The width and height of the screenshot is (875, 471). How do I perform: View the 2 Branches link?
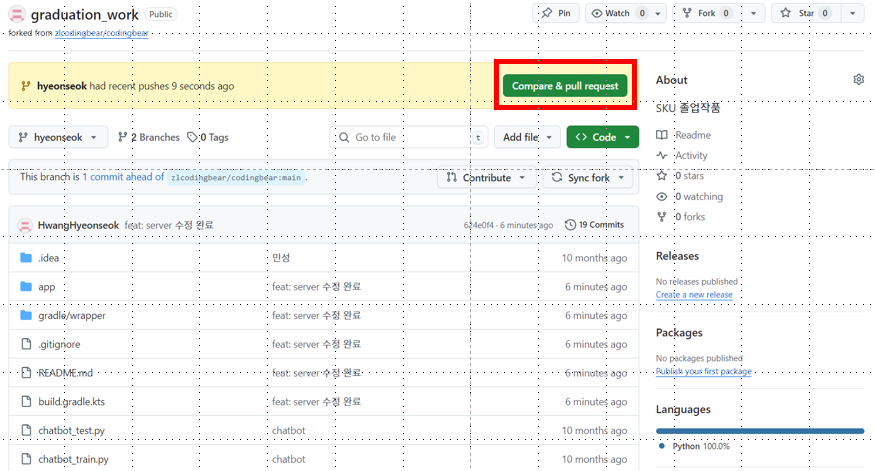tap(149, 137)
